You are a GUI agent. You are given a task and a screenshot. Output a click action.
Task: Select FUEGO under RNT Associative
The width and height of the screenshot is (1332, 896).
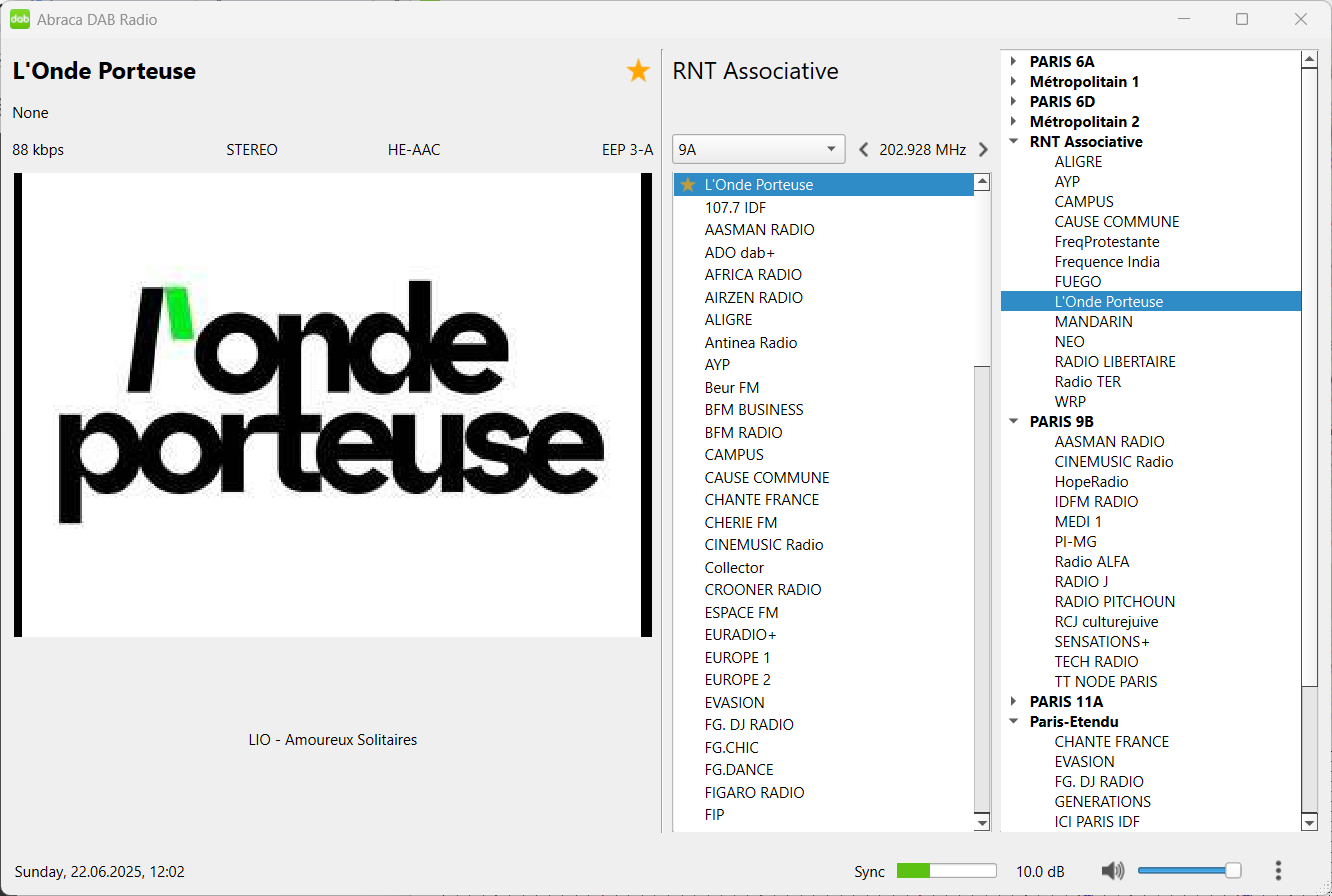(x=1078, y=282)
